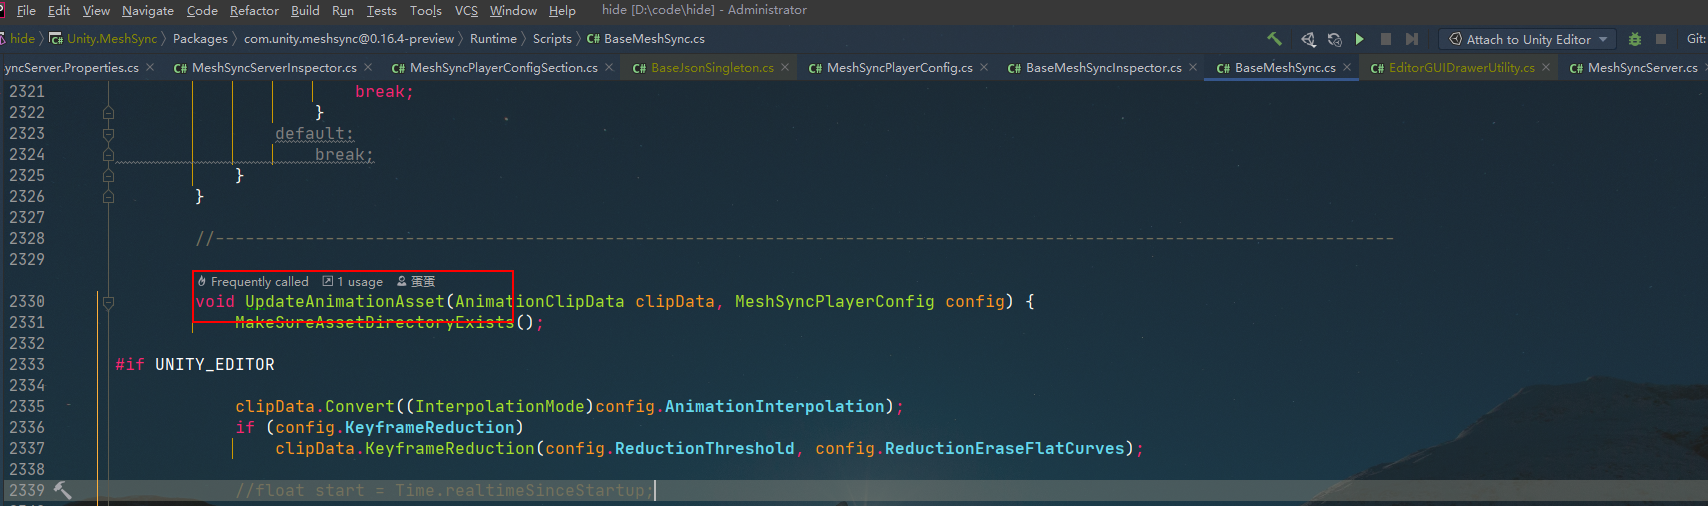Click the Unity logo toolbar icon

point(1308,39)
